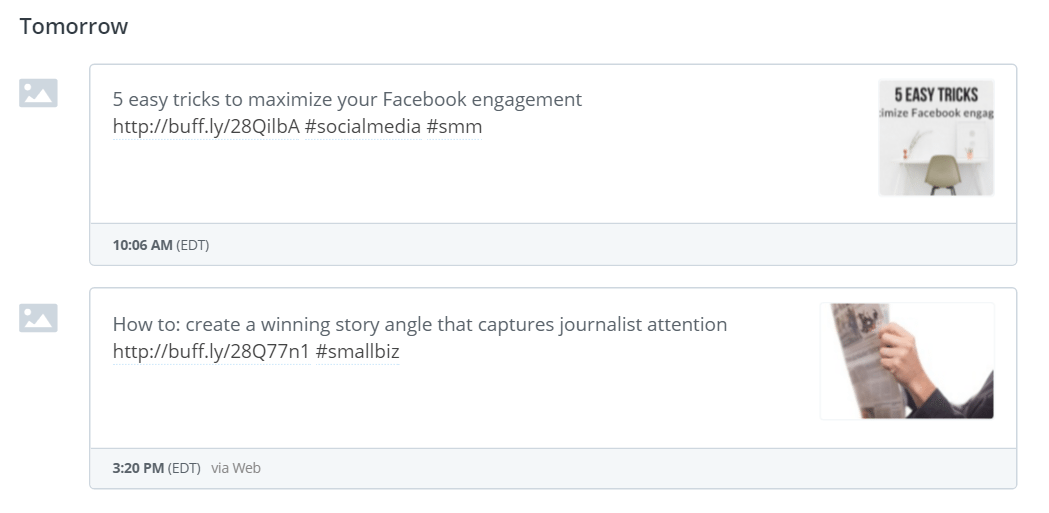This screenshot has height=513, width=1049.
Task: Open the newspaper thumbnail image
Action: [x=906, y=361]
